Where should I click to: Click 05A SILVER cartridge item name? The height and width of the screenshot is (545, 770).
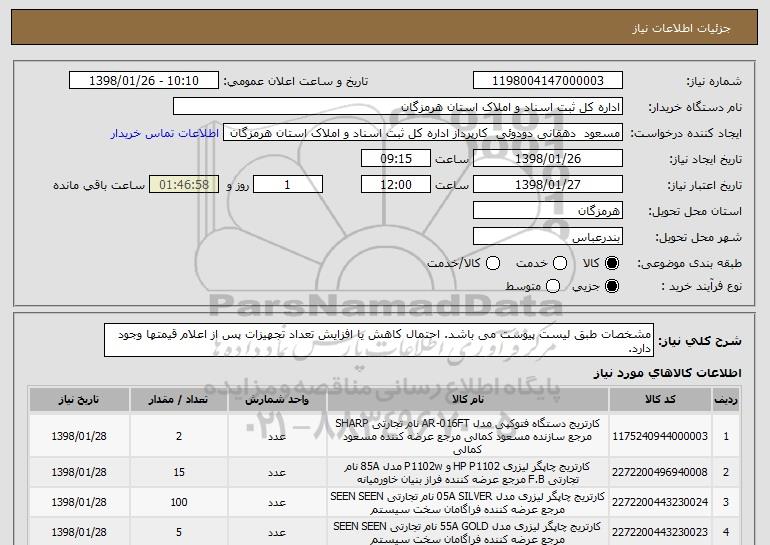coord(468,502)
